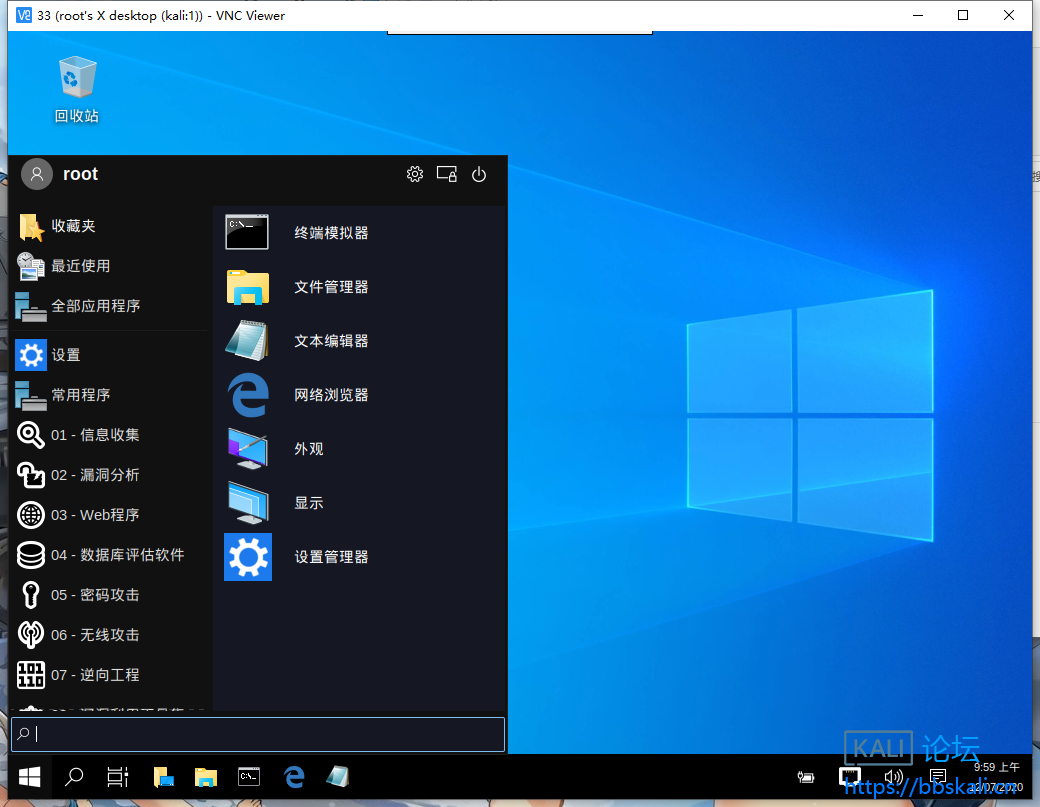Open the gear settings icon beside root

415,174
